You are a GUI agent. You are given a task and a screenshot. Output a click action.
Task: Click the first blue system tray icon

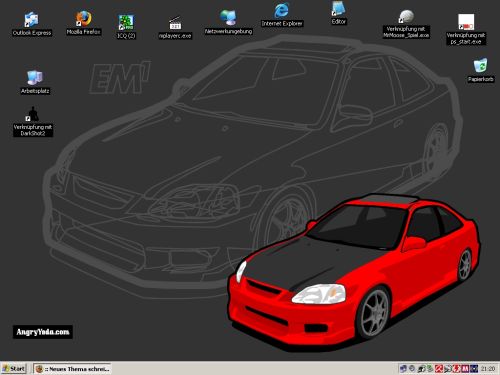click(403, 369)
